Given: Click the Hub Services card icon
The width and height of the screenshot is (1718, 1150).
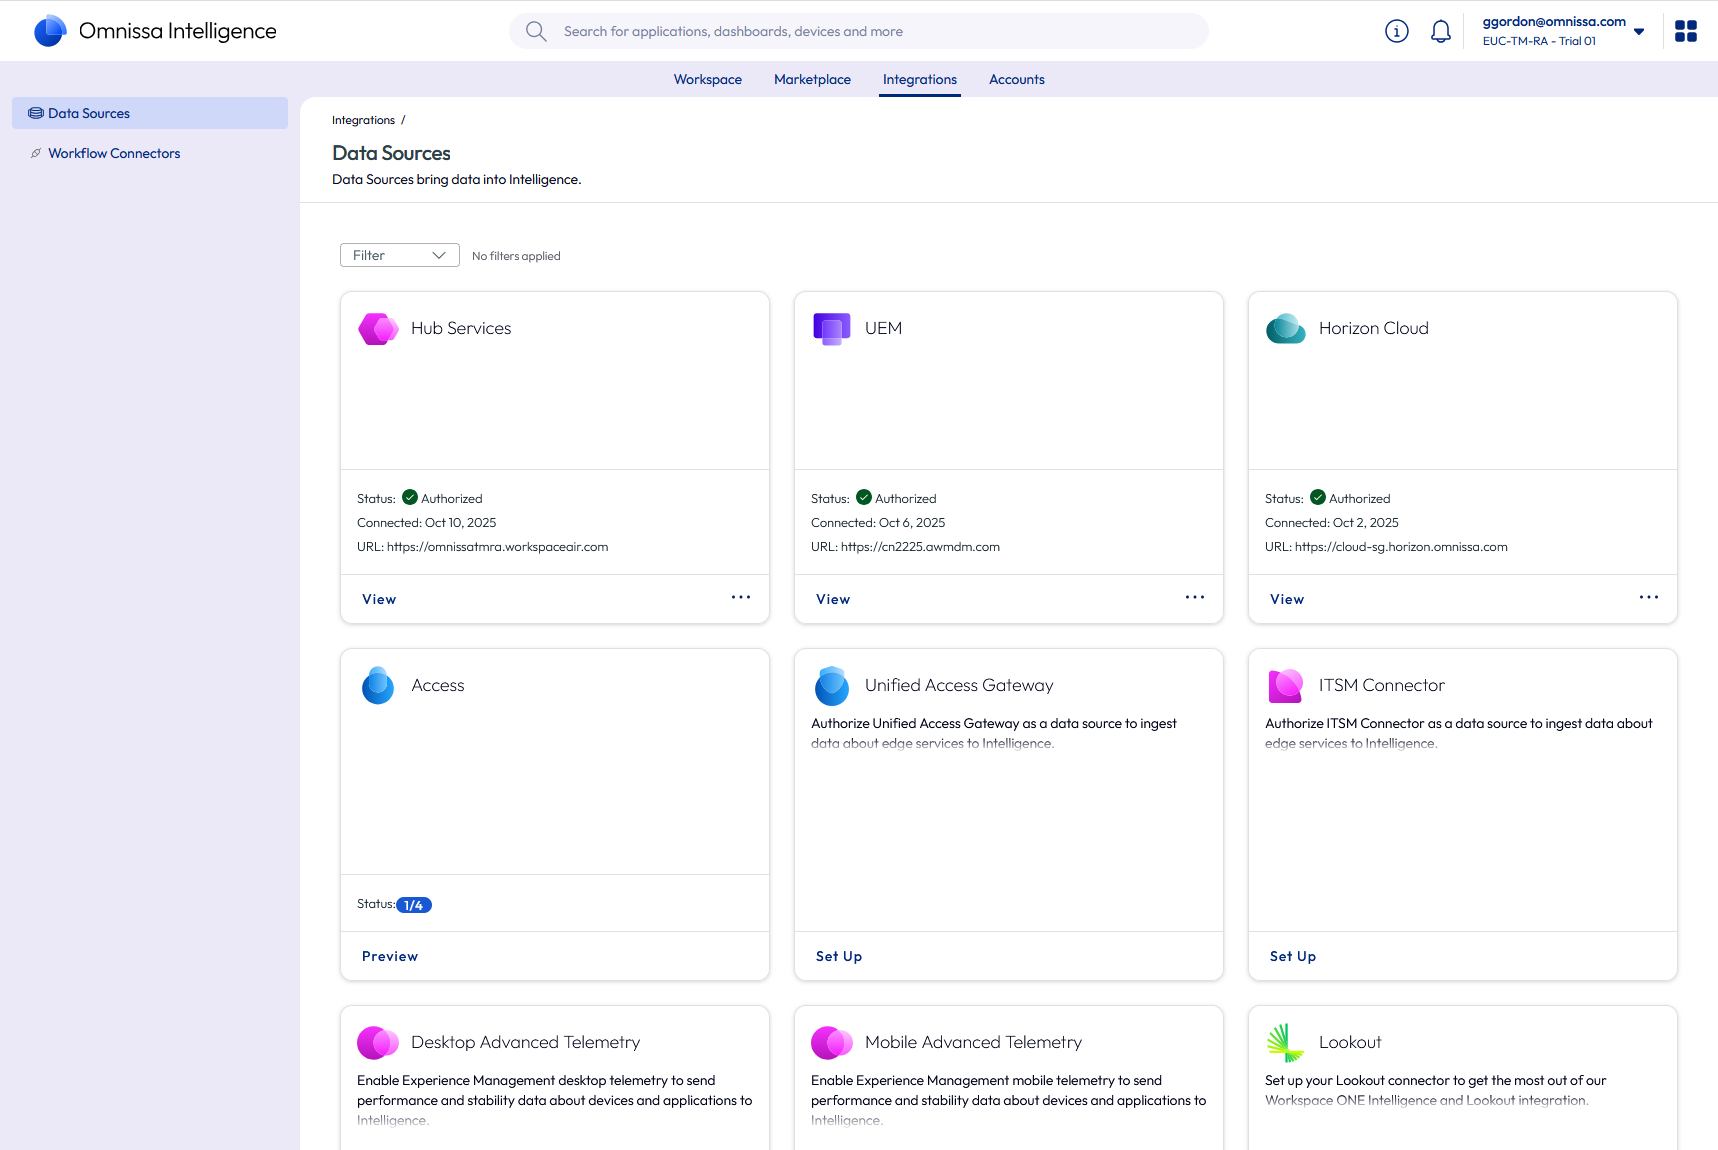Looking at the screenshot, I should click(378, 329).
